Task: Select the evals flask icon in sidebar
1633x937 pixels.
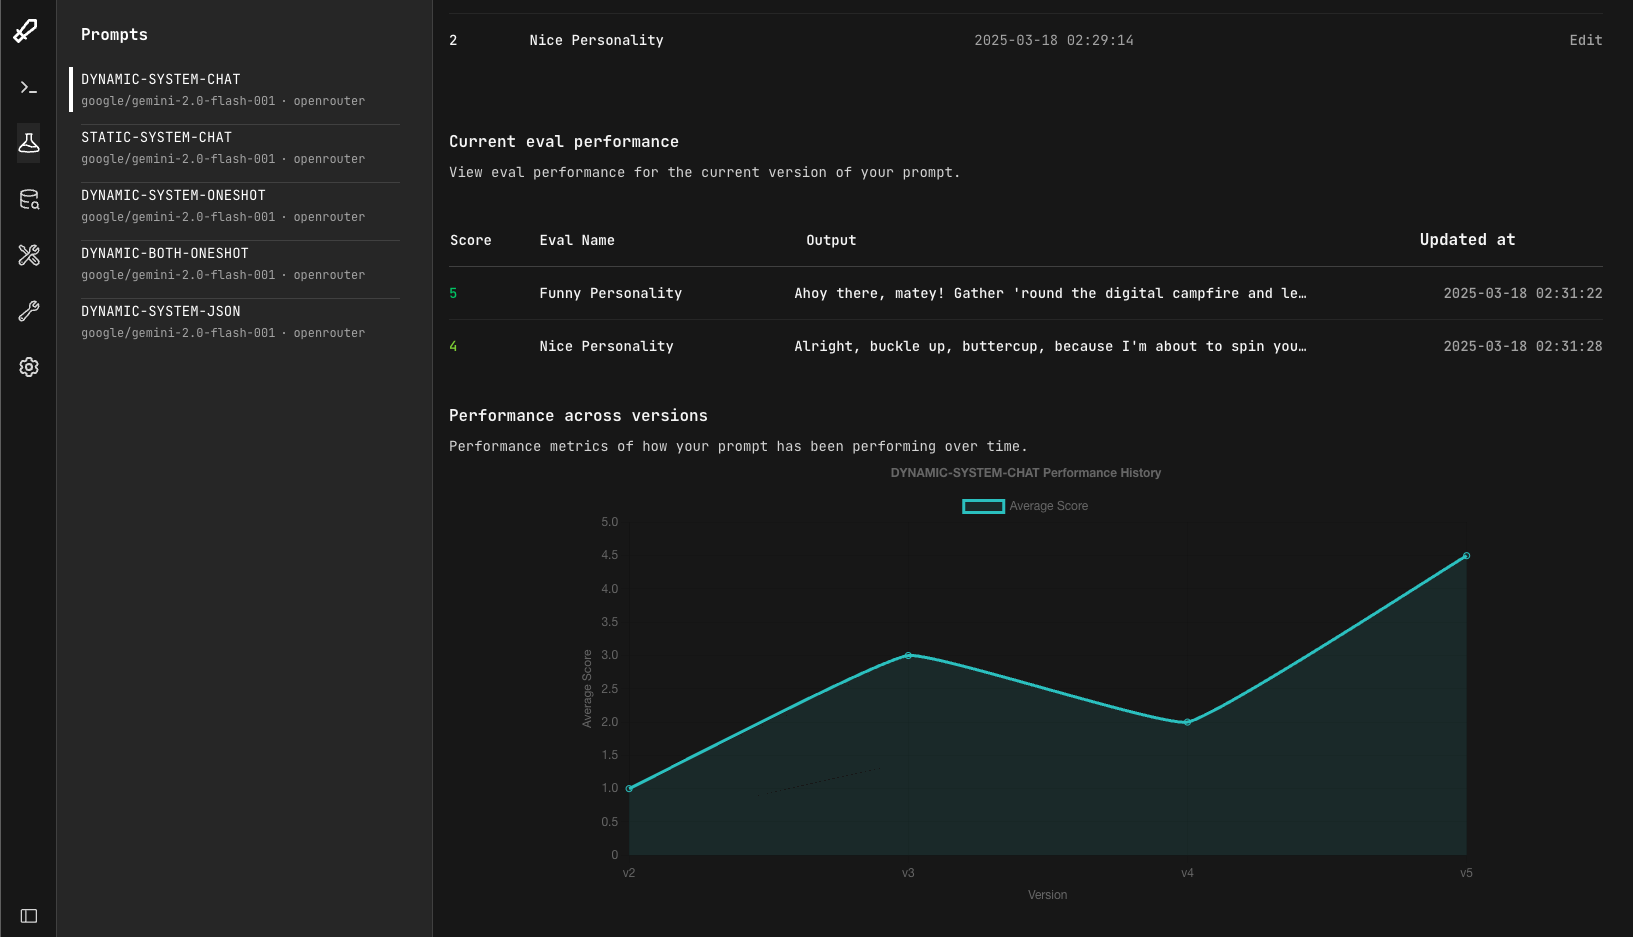Action: [27, 144]
